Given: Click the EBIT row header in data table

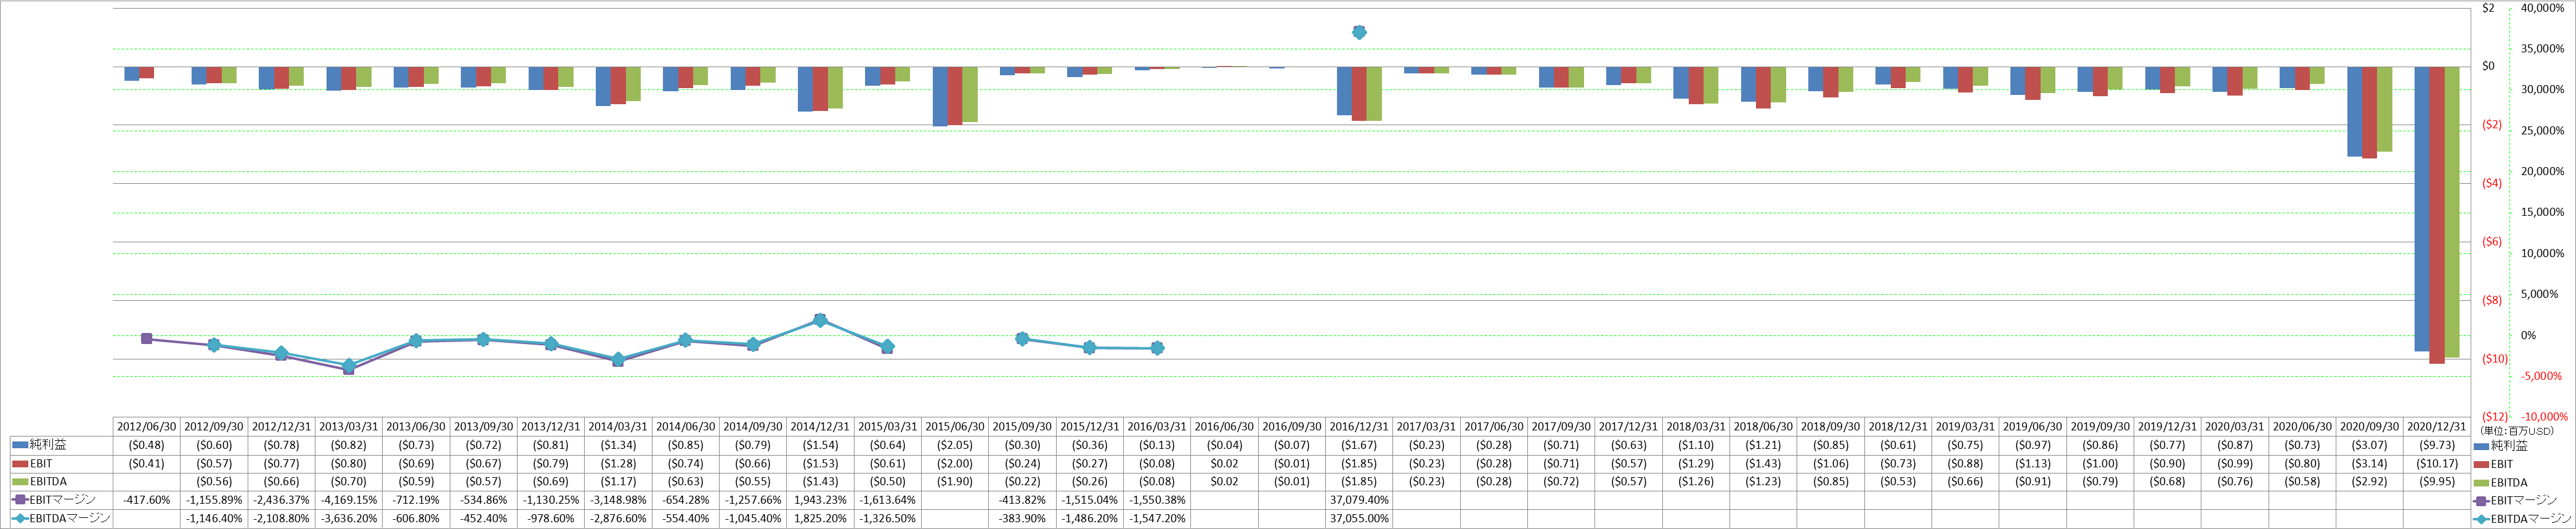Looking at the screenshot, I should click(62, 464).
